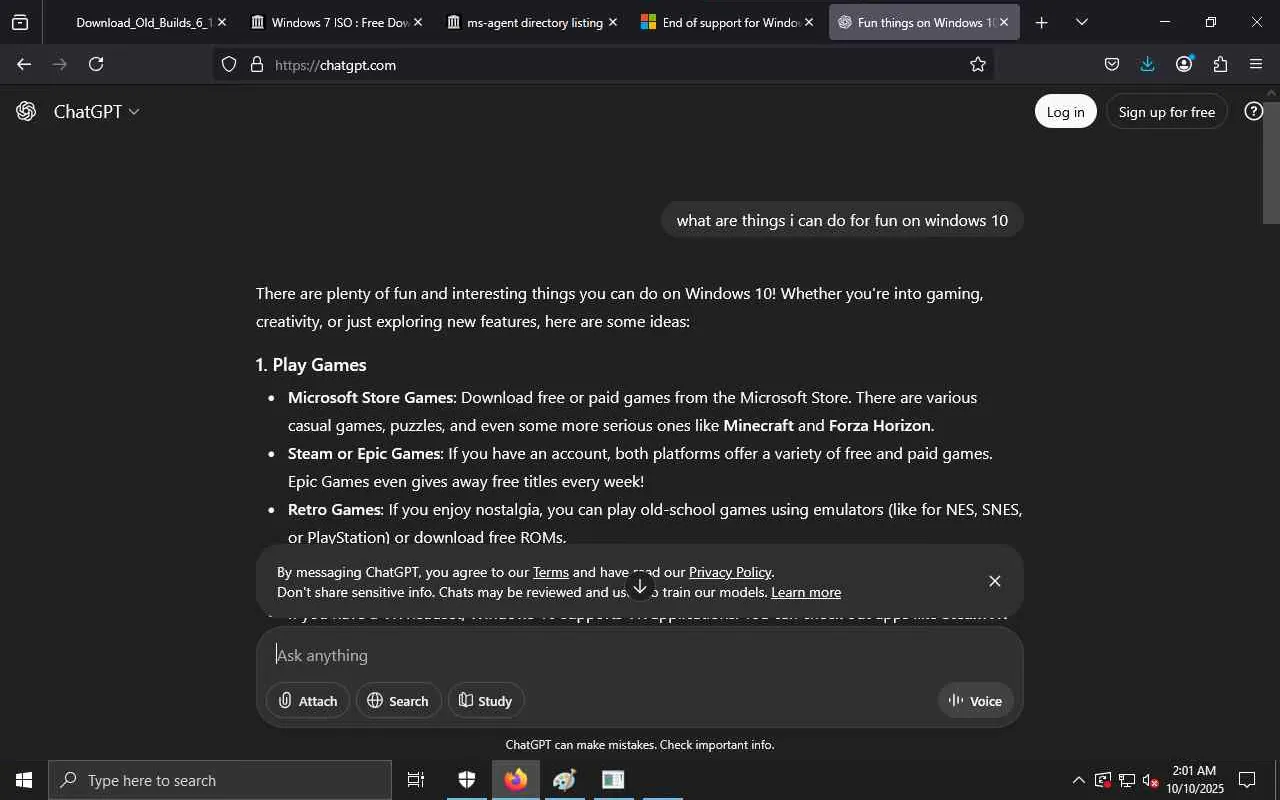Switch to ms-agent directory listing tab
The image size is (1280, 800).
click(532, 22)
